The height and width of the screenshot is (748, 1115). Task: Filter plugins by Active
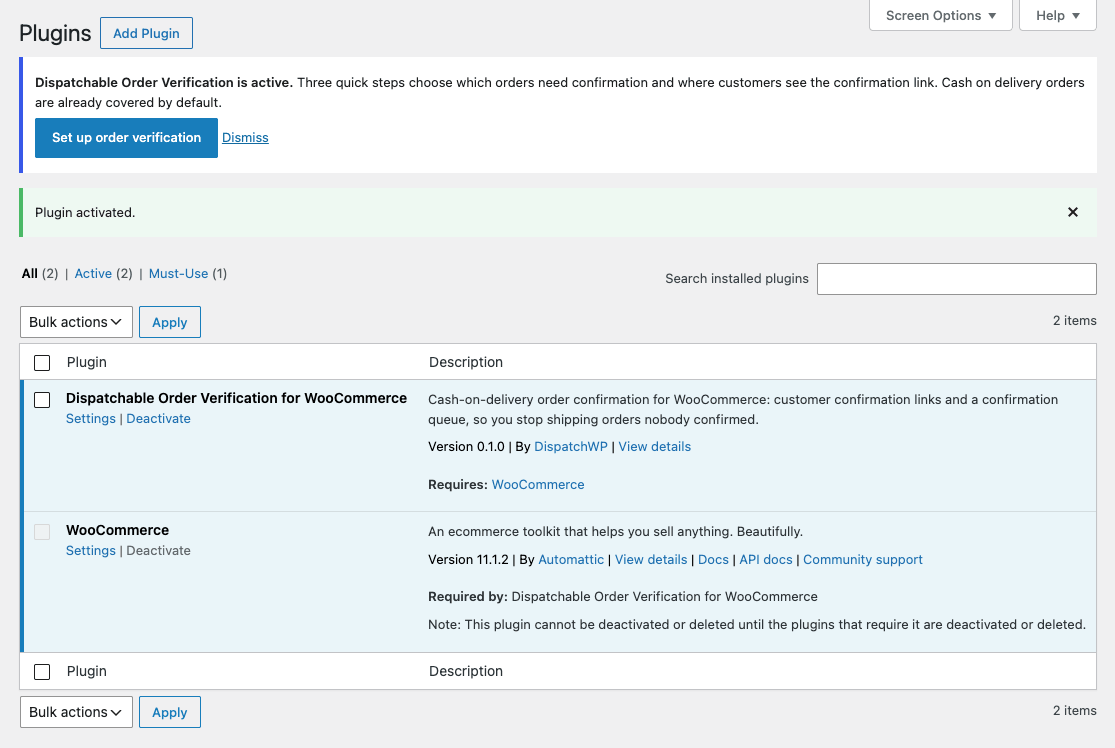[93, 274]
